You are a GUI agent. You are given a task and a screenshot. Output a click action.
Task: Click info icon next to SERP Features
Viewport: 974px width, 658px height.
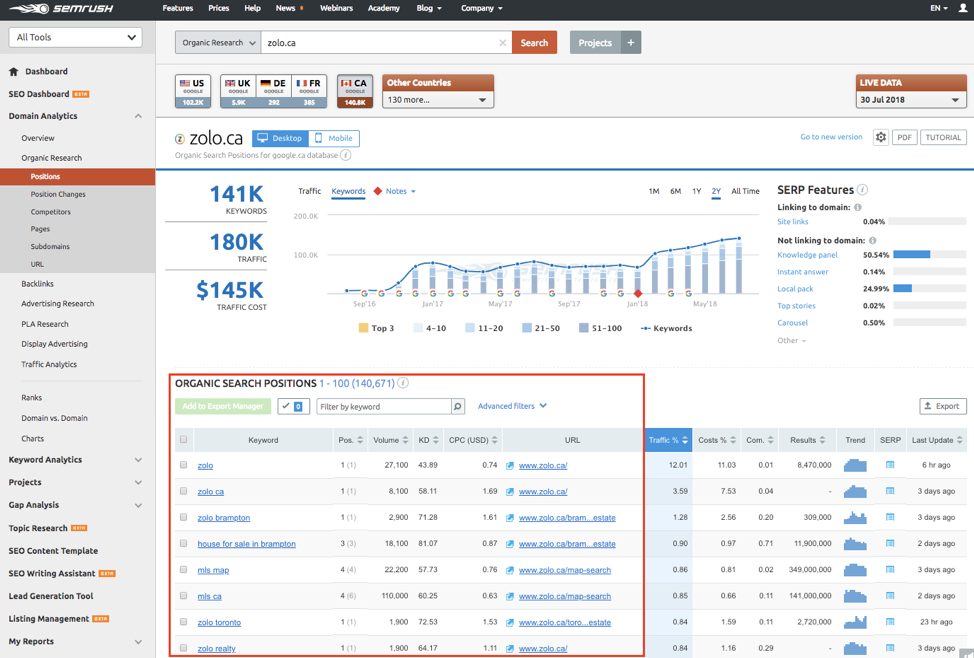pyautogui.click(x=862, y=190)
